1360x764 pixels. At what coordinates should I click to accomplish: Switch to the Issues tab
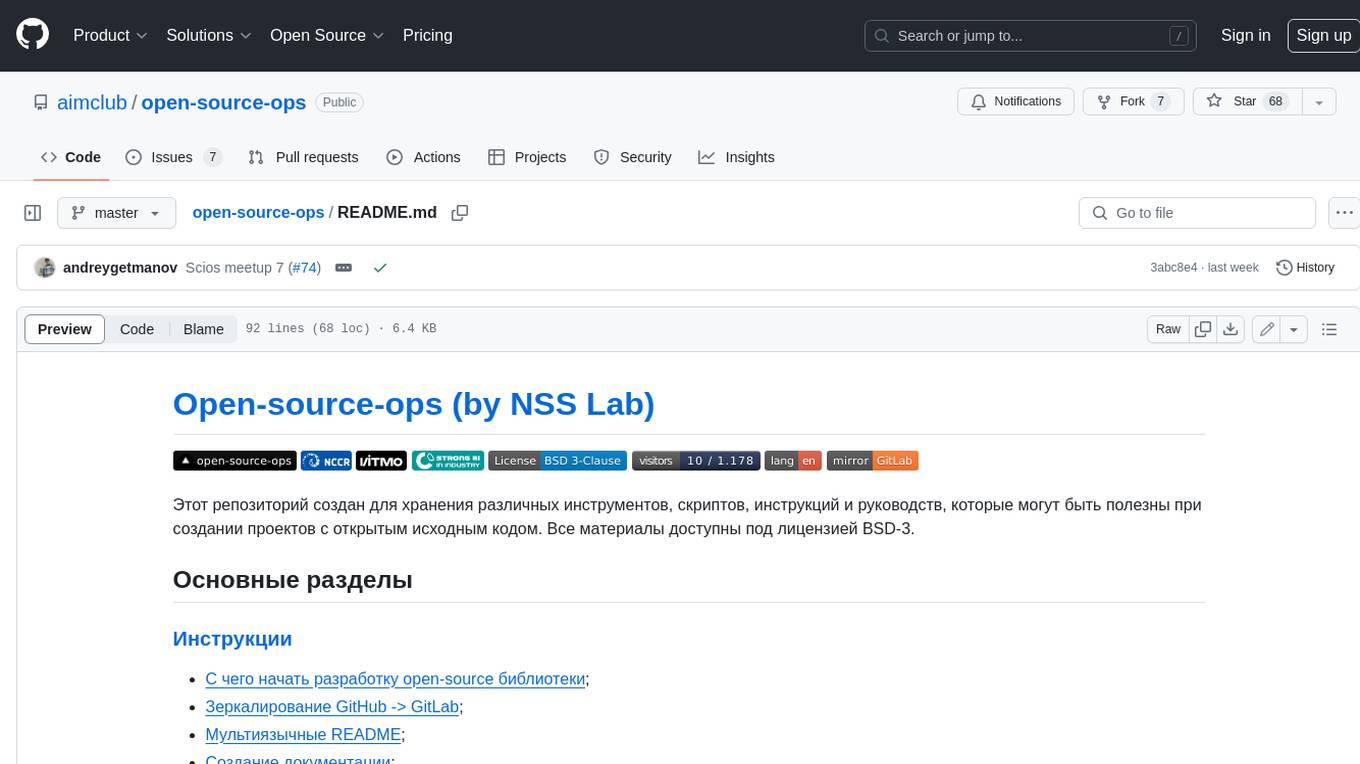[172, 157]
